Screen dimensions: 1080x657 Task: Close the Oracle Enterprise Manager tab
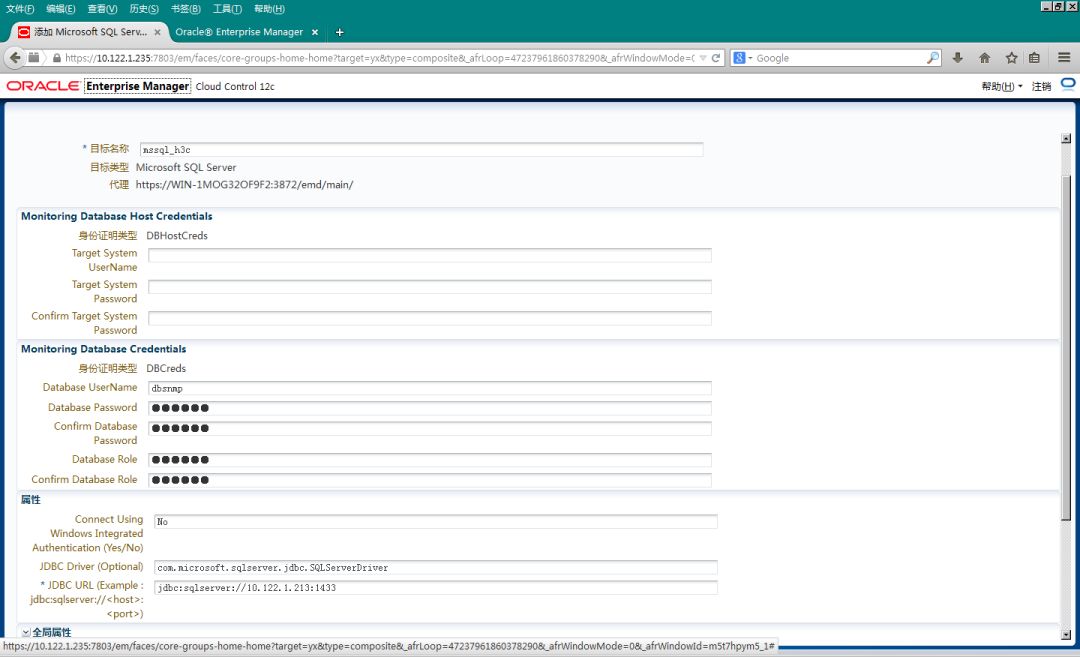pyautogui.click(x=315, y=32)
